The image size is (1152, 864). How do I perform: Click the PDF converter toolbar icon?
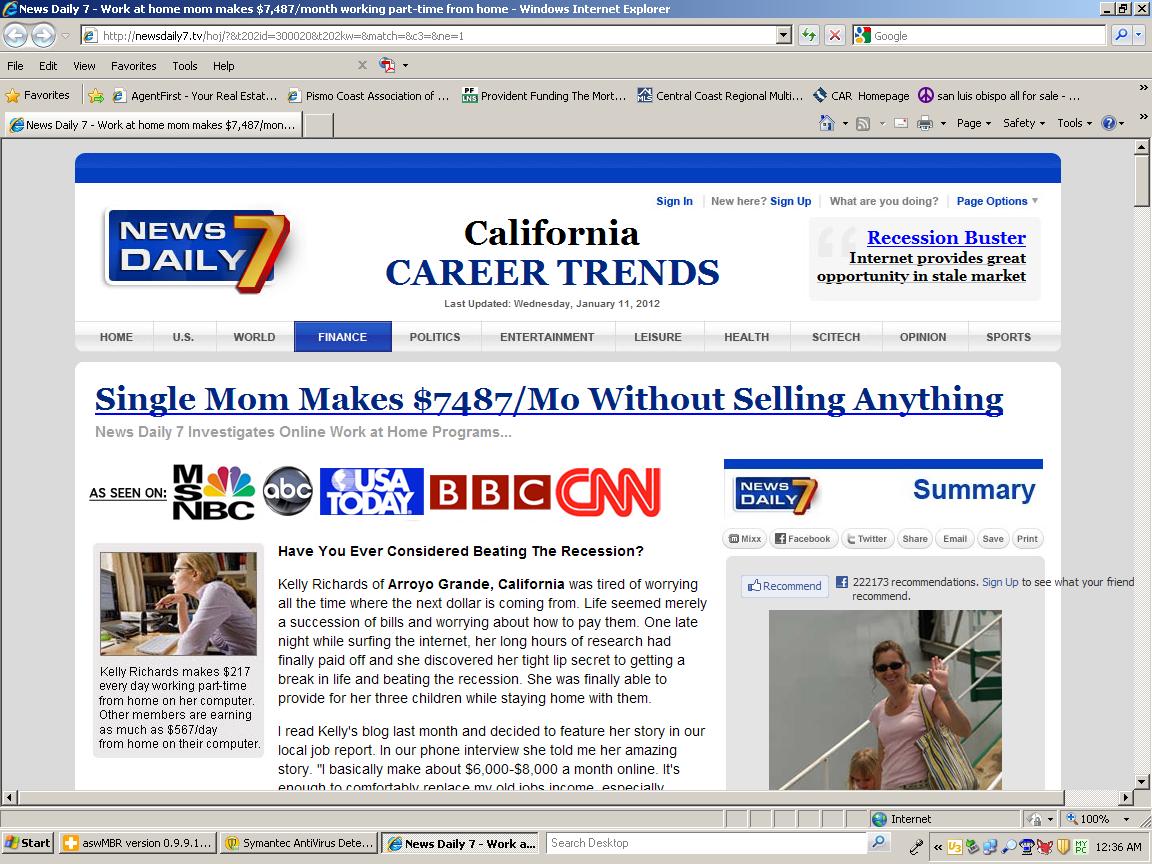(x=387, y=65)
